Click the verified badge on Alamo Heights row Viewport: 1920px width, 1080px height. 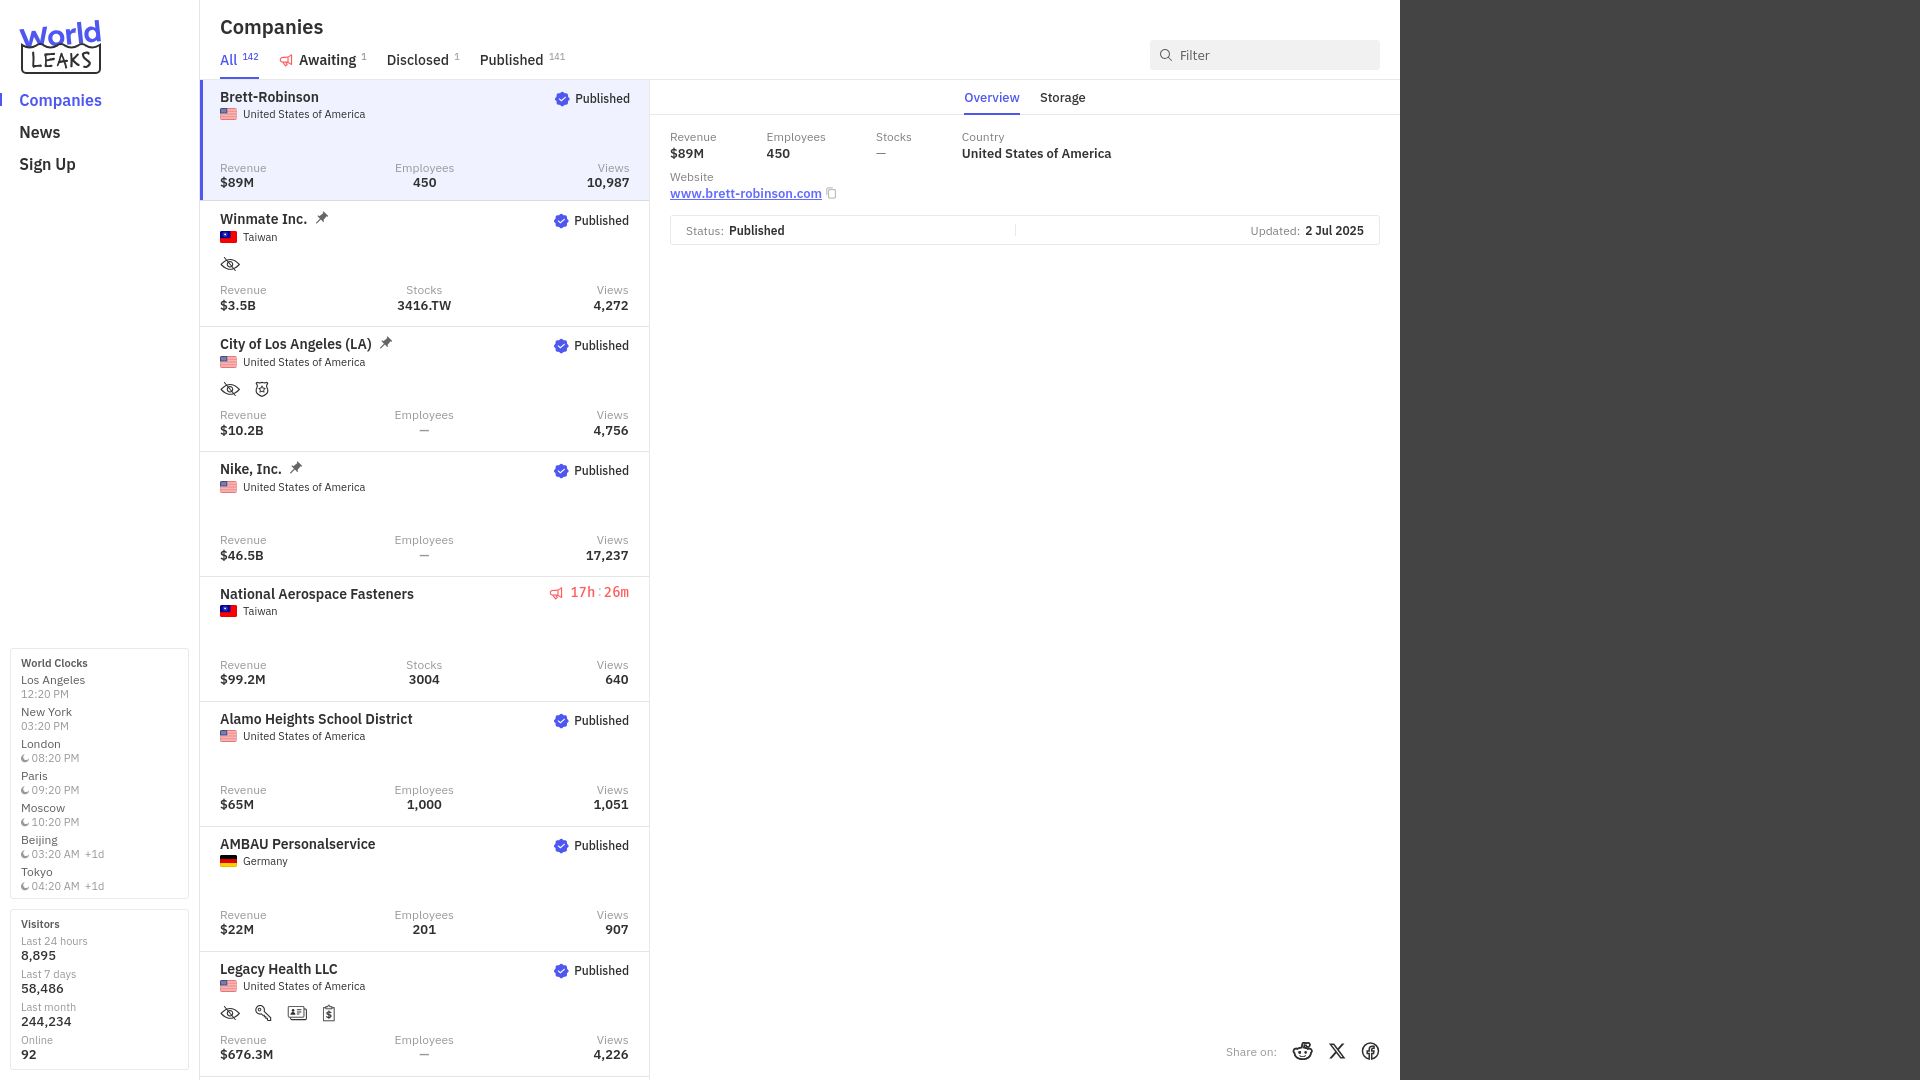pyautogui.click(x=561, y=721)
